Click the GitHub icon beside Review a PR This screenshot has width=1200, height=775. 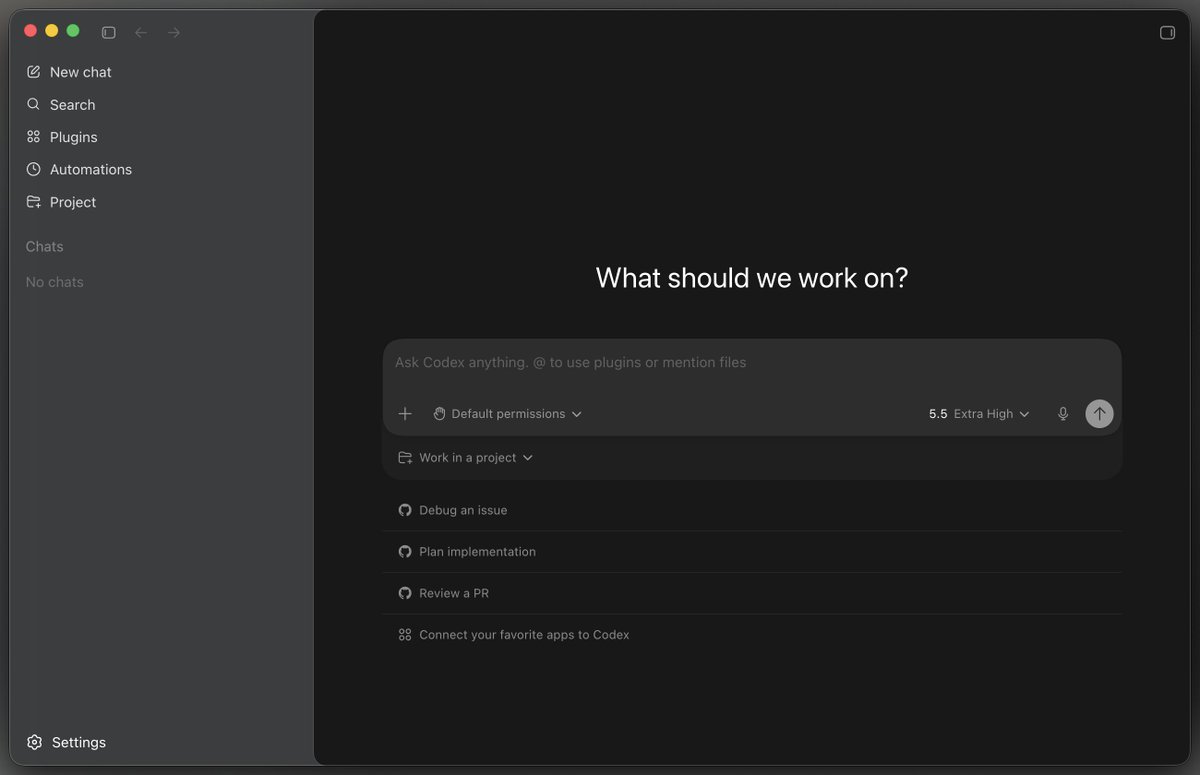click(405, 593)
